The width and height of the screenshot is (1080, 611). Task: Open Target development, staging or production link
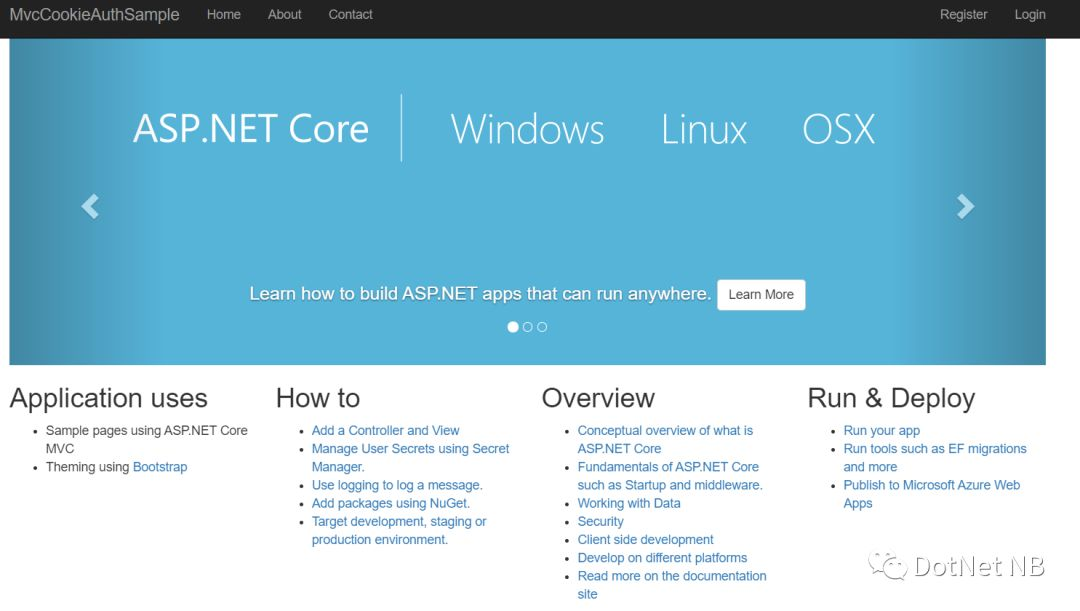pyautogui.click(x=399, y=530)
